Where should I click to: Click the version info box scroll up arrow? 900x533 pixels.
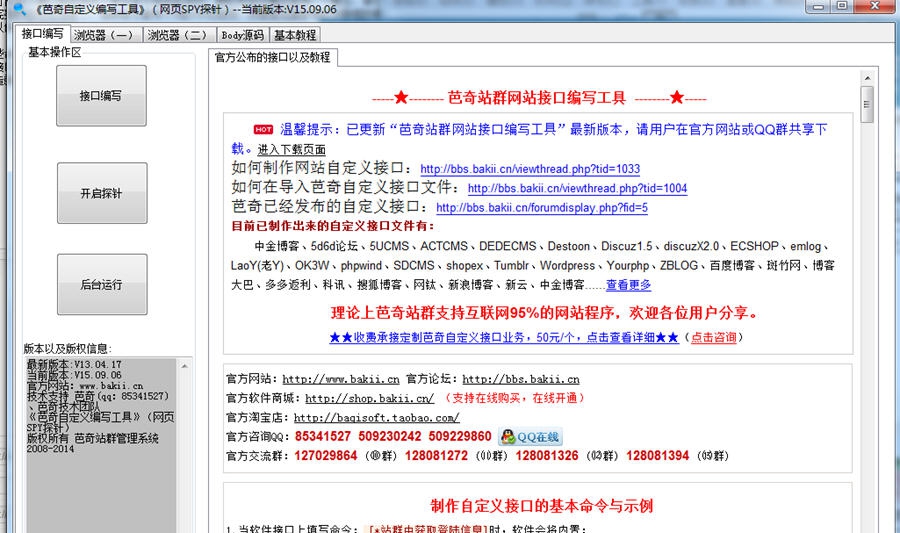pyautogui.click(x=185, y=365)
